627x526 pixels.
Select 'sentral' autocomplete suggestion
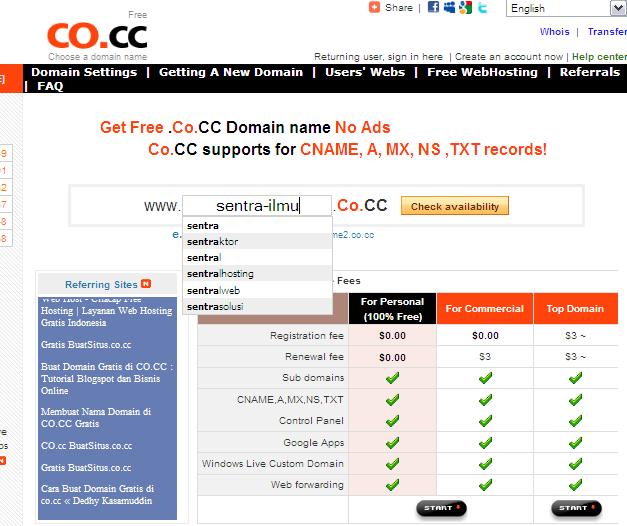[x=257, y=258]
